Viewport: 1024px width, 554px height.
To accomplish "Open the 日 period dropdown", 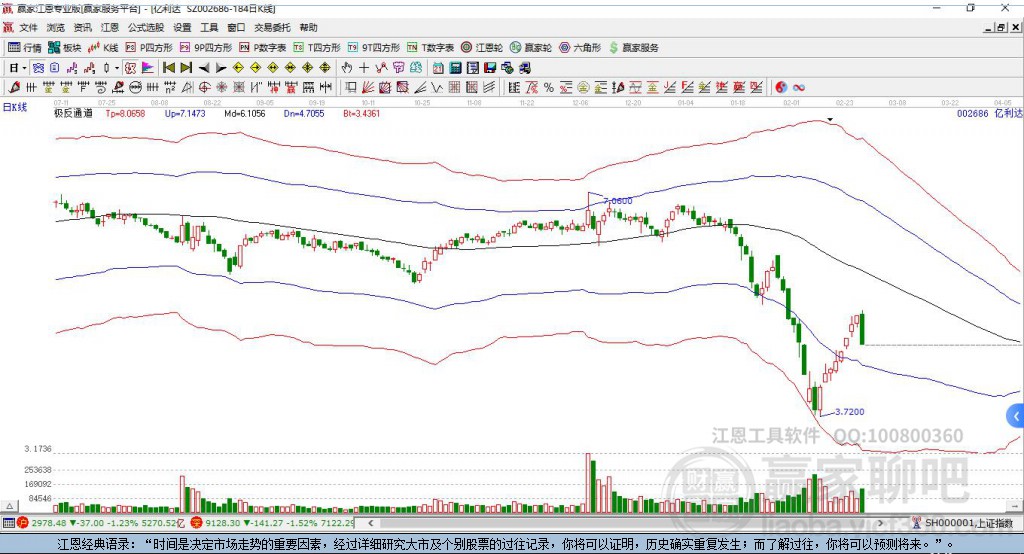I will click(18, 67).
